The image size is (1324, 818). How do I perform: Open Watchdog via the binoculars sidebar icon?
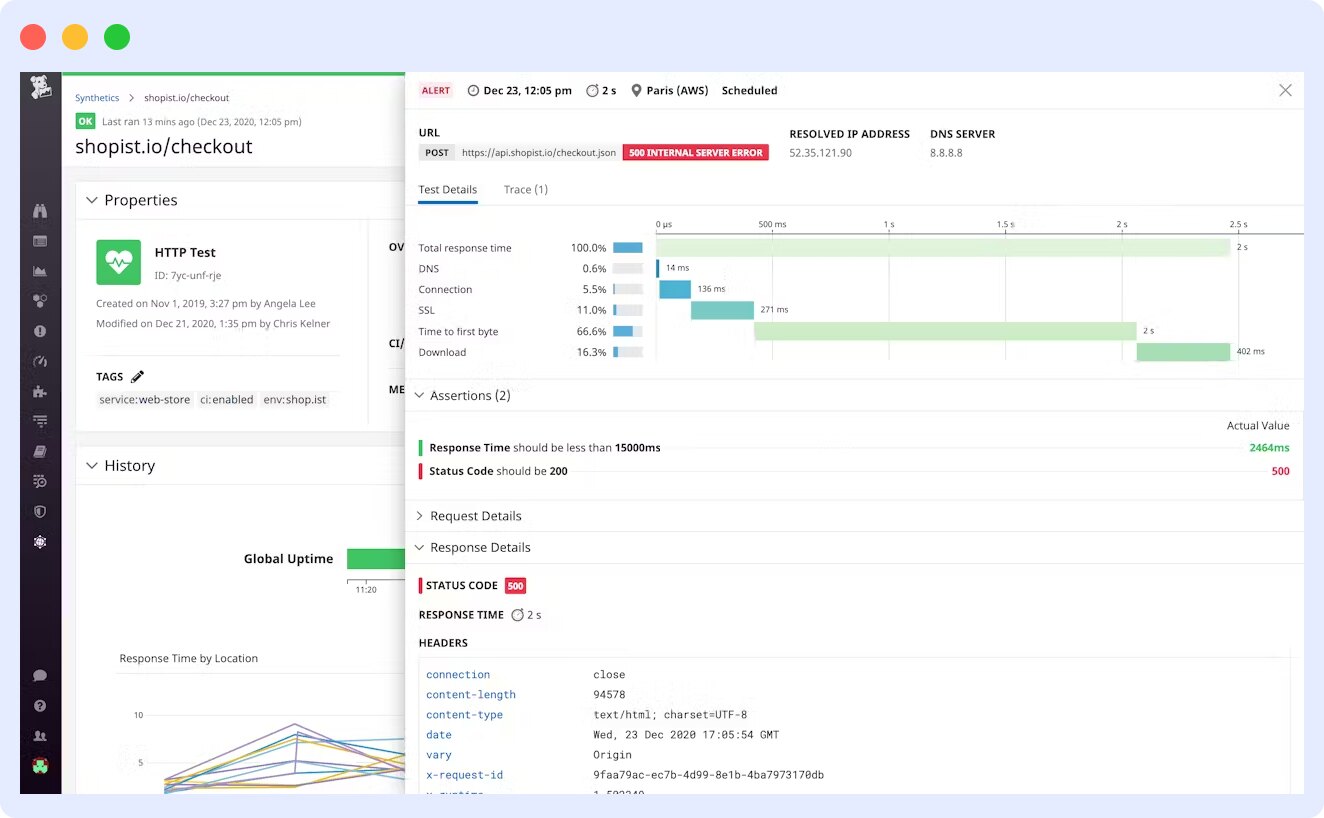tap(41, 212)
